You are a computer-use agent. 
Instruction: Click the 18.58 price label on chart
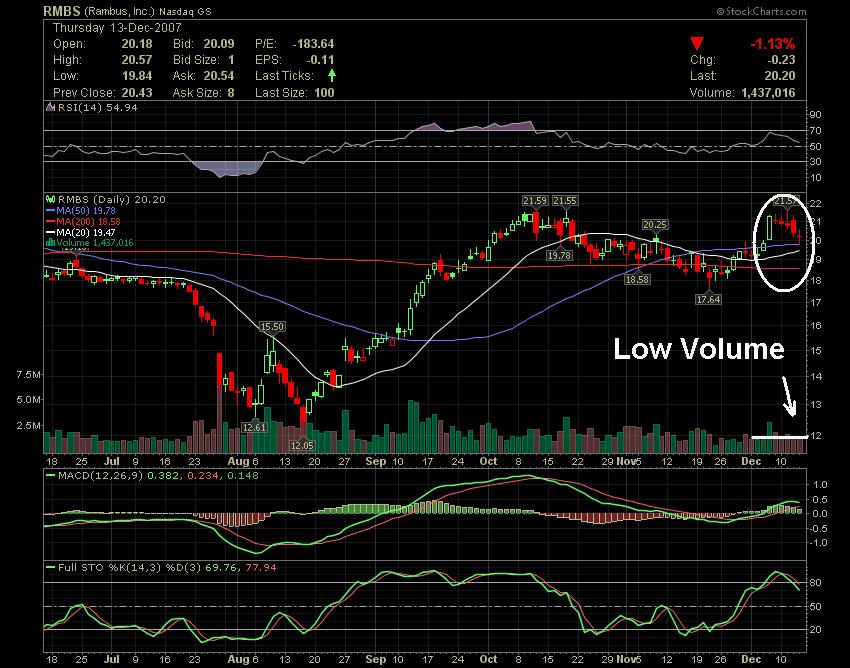point(637,280)
